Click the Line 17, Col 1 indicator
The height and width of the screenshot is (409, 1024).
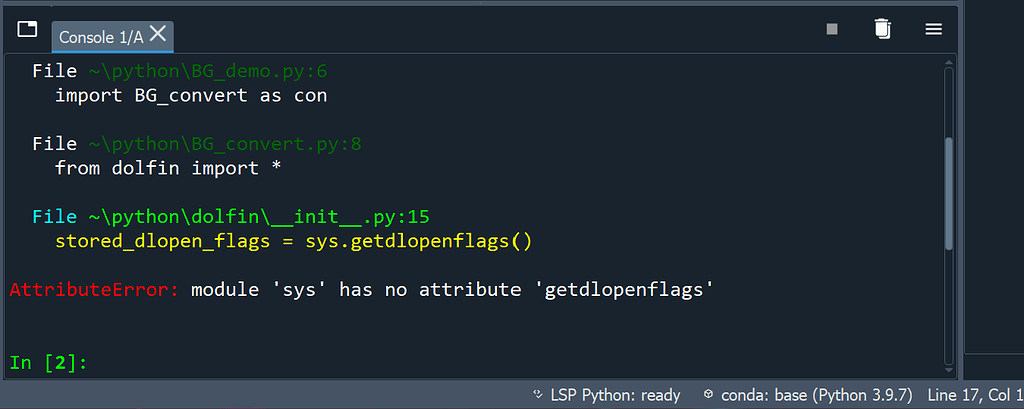coord(974,395)
